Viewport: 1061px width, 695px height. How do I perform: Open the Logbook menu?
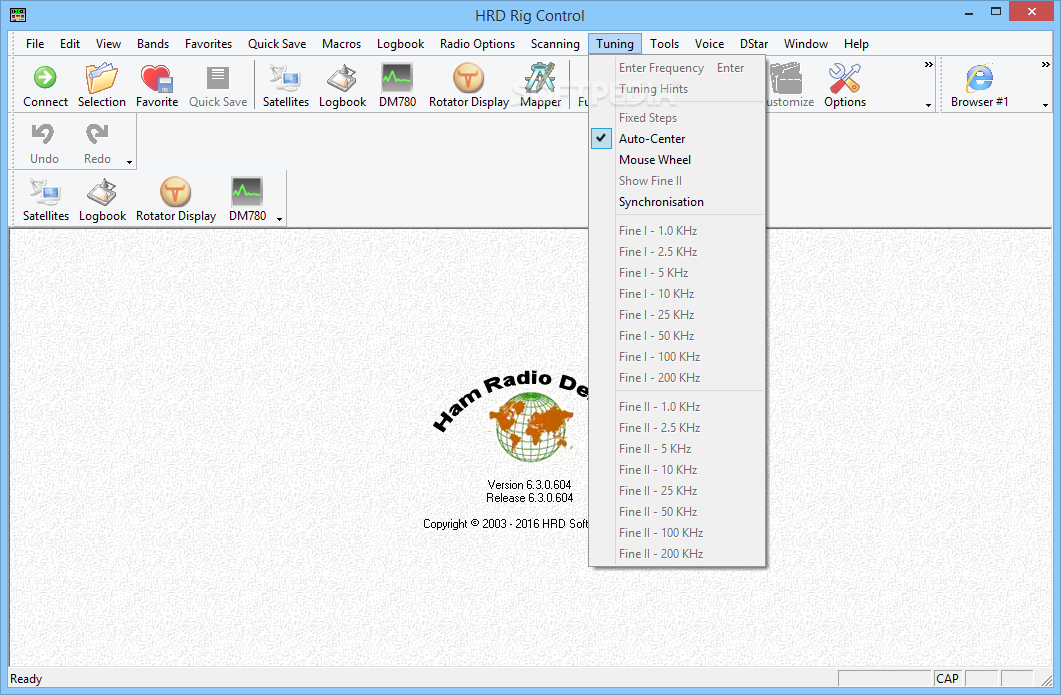(x=401, y=44)
